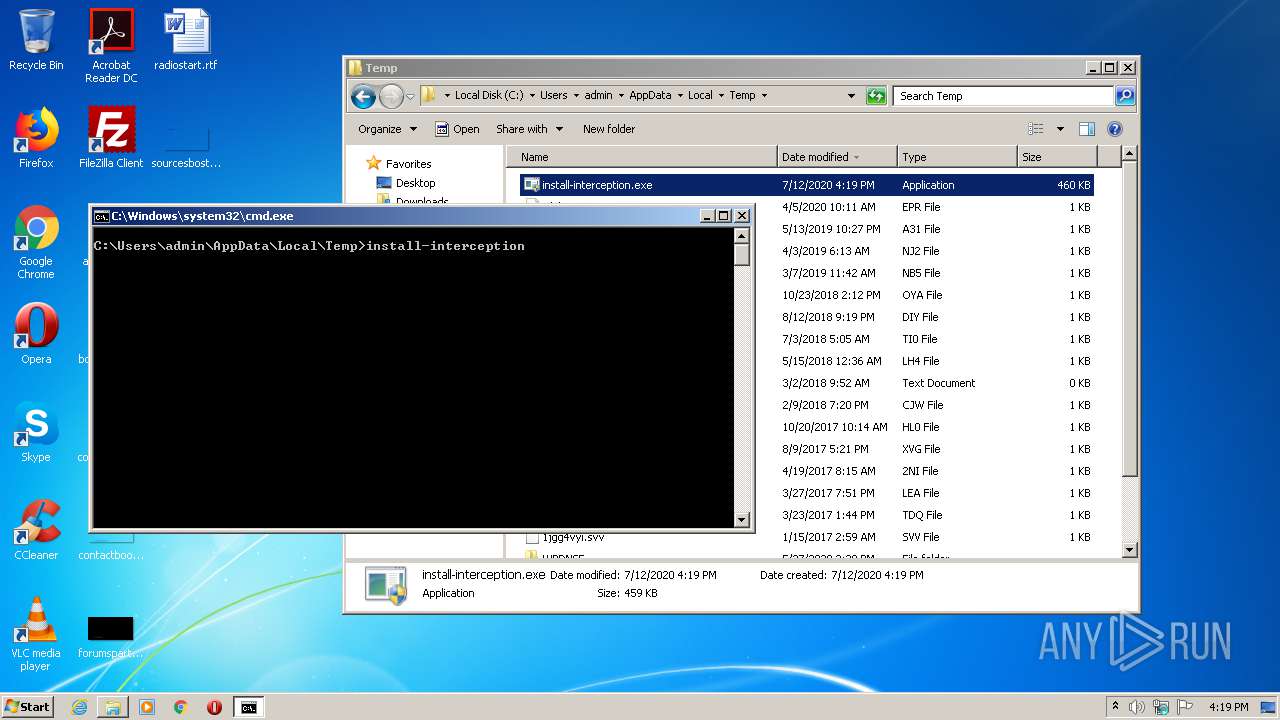1280x720 pixels.
Task: Click the cmd window vertical scrollbar thumb
Action: tap(742, 254)
